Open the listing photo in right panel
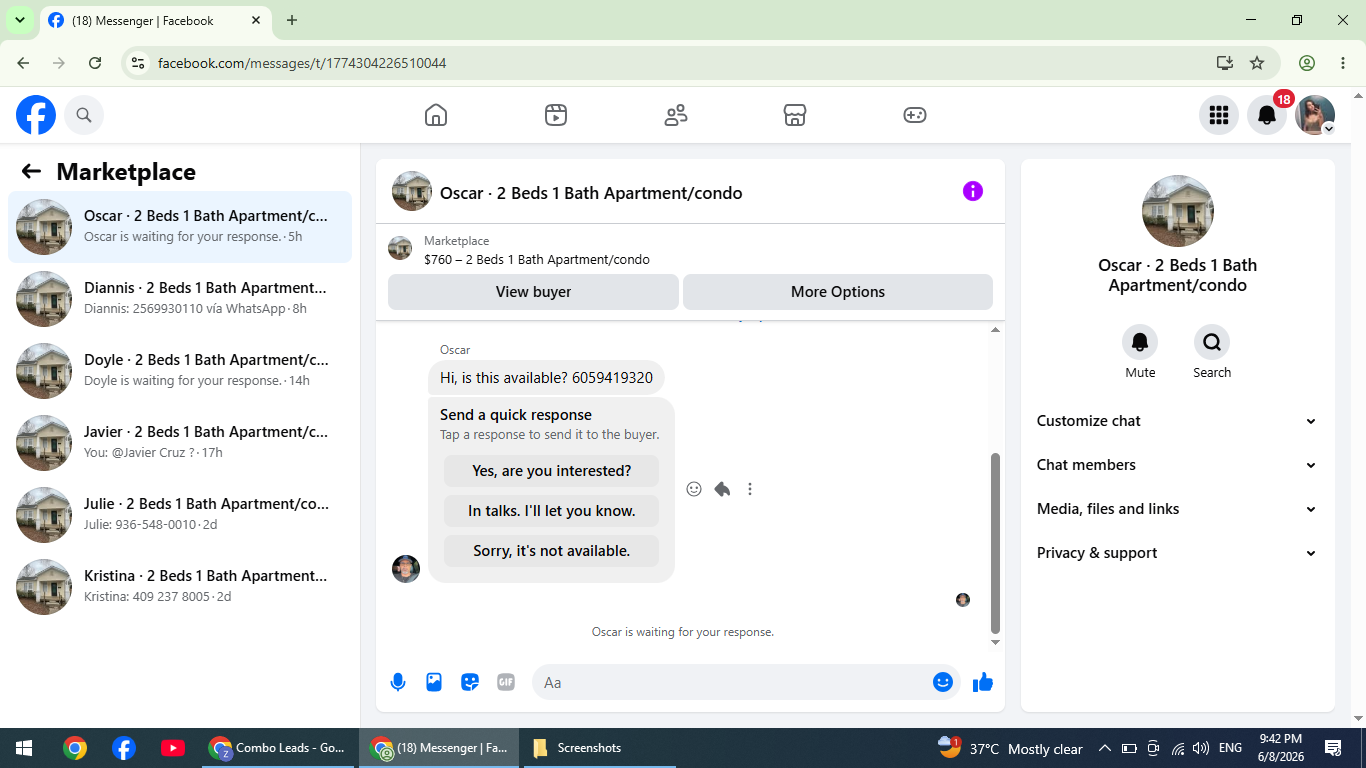This screenshot has height=768, width=1366. [1178, 211]
